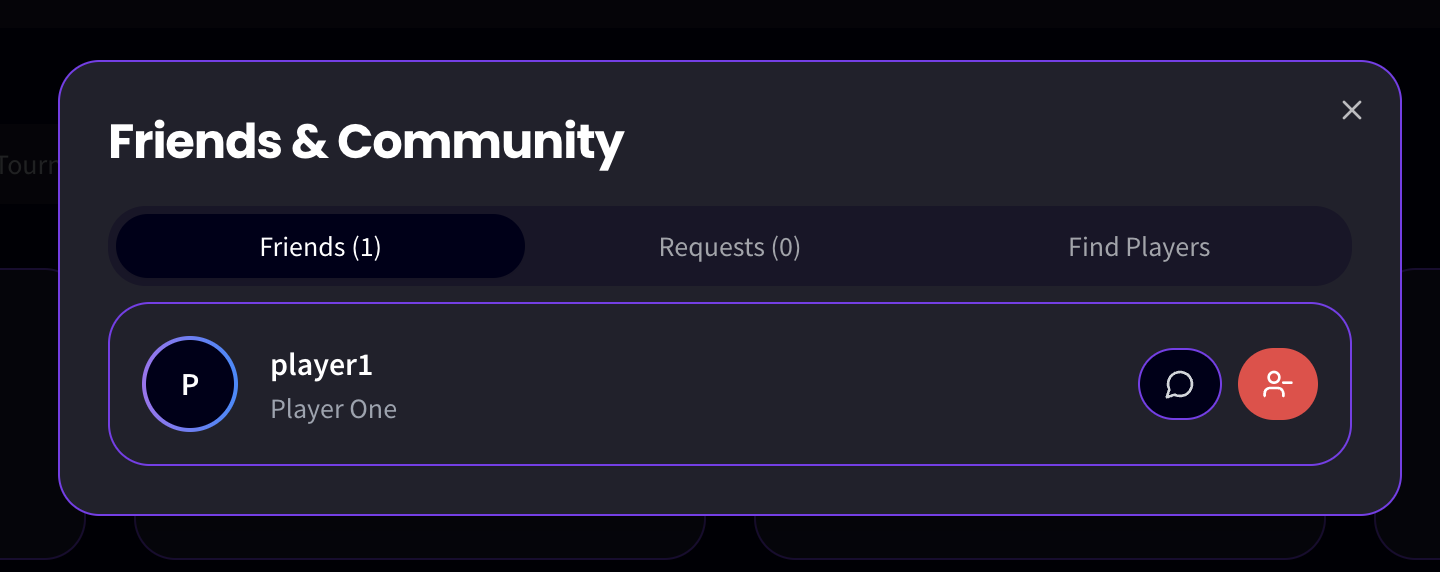View pending friend requests
This screenshot has height=572, width=1440.
coord(730,247)
